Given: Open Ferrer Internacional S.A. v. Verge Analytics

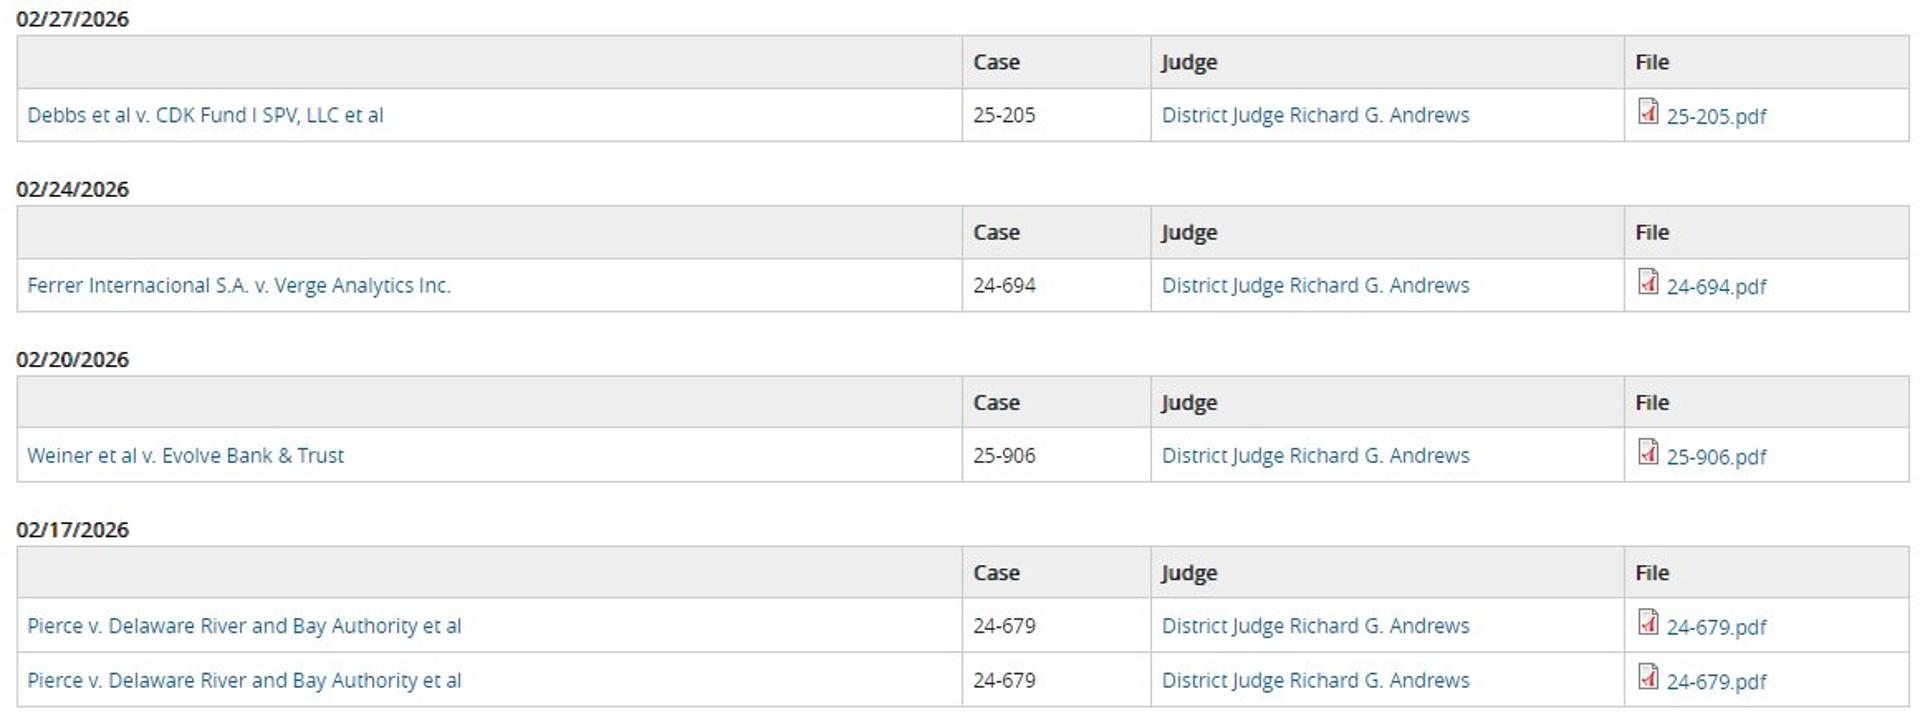Looking at the screenshot, I should tap(239, 285).
